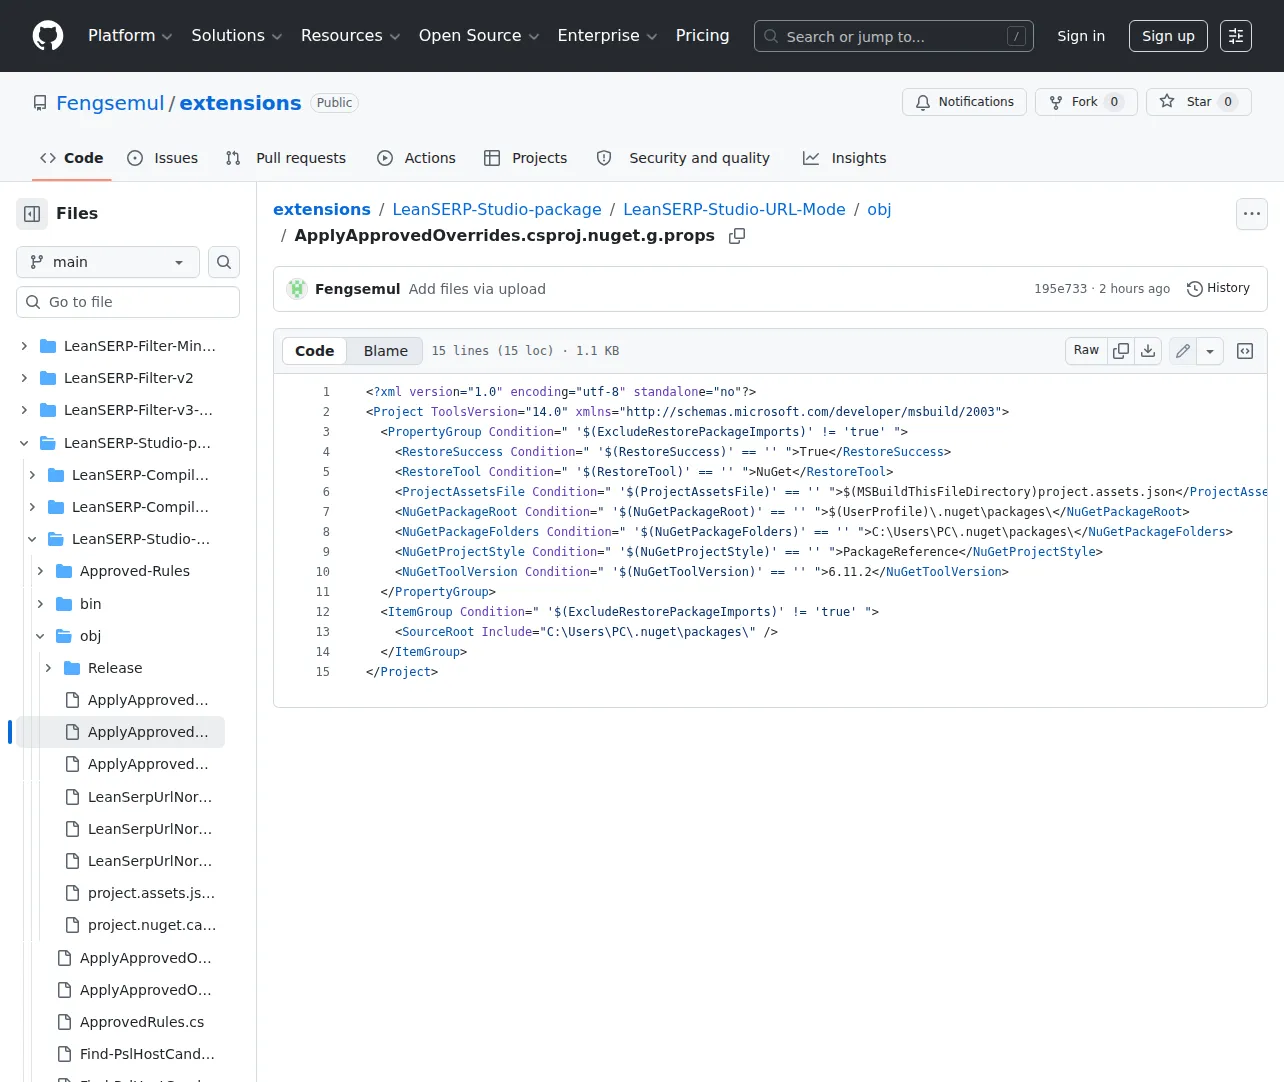
Task: Expand the Platform menu
Action: click(x=130, y=36)
